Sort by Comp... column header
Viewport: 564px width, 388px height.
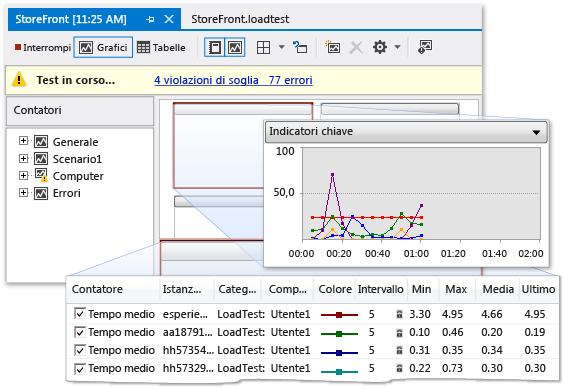[x=288, y=289]
